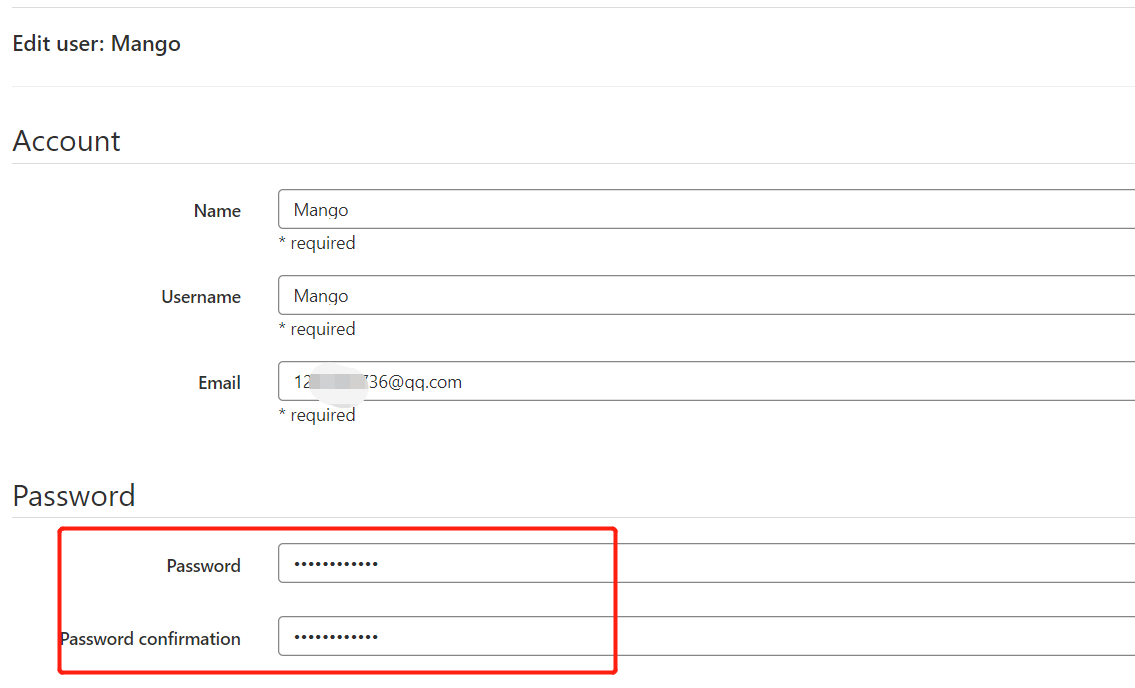Image resolution: width=1135 pixels, height=688 pixels.
Task: Click the required hint under Name
Action: (x=317, y=243)
